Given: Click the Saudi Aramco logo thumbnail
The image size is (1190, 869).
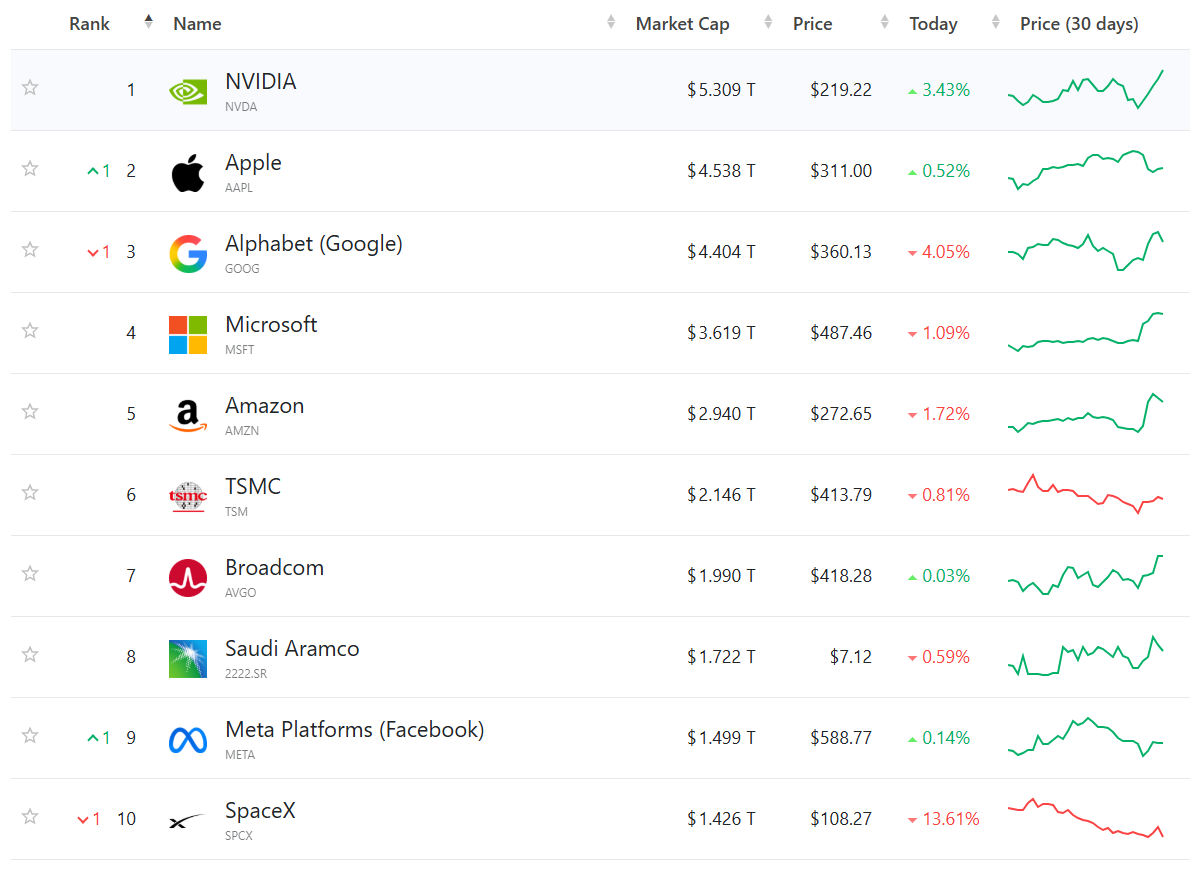Looking at the screenshot, I should [x=187, y=659].
